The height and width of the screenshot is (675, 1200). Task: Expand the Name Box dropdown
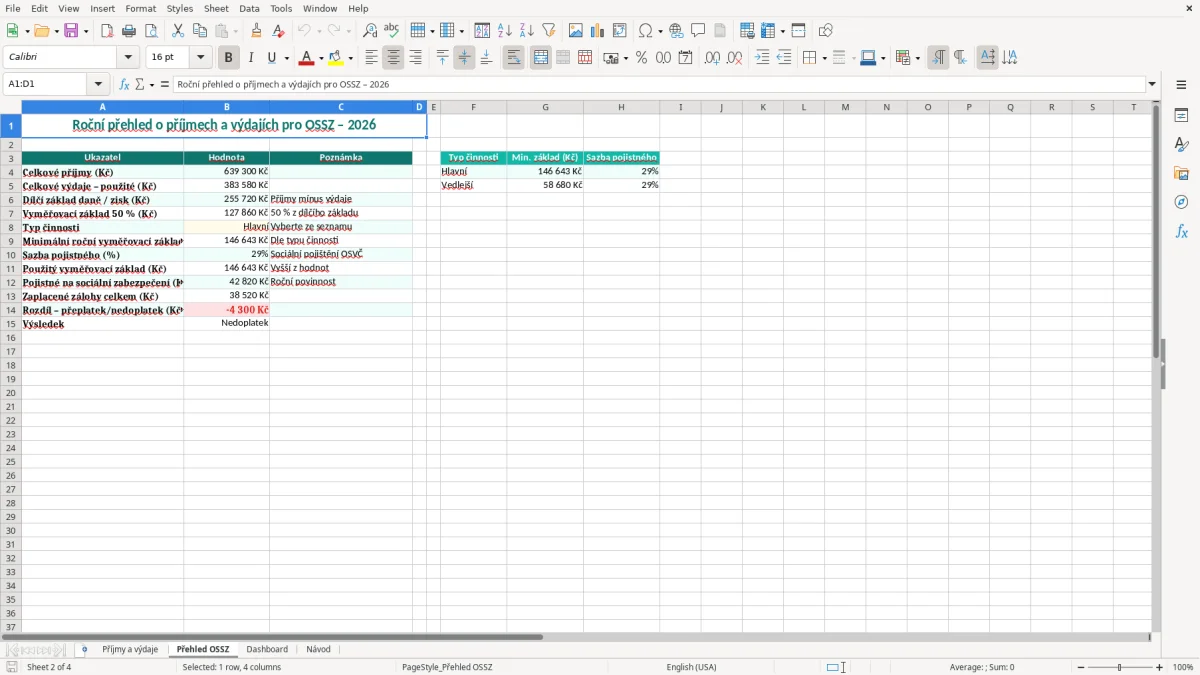pos(98,84)
